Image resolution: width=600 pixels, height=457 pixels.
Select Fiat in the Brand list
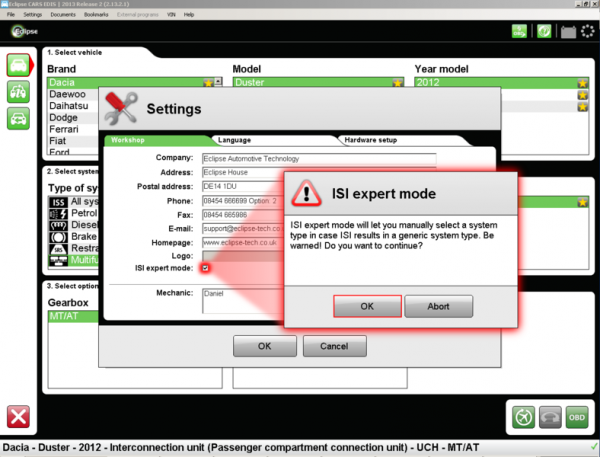[73, 141]
